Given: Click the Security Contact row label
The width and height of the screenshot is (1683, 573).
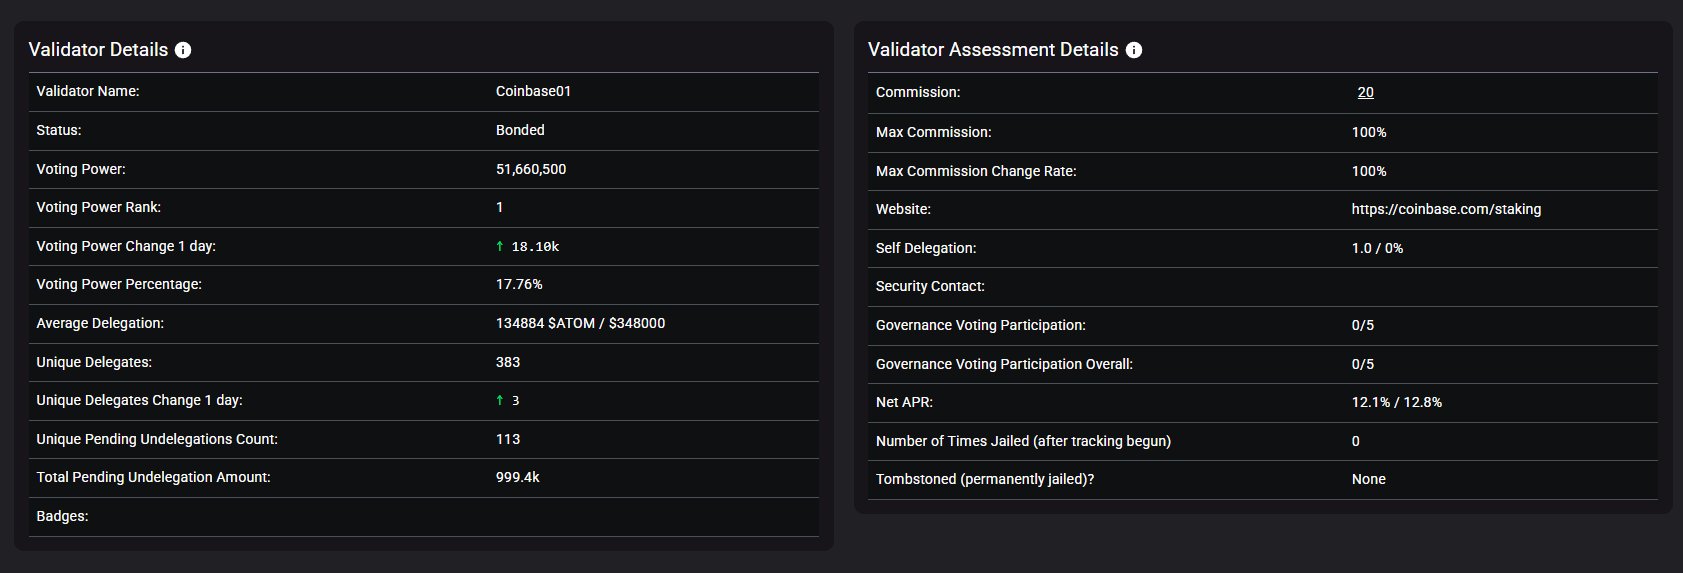Looking at the screenshot, I should (930, 286).
